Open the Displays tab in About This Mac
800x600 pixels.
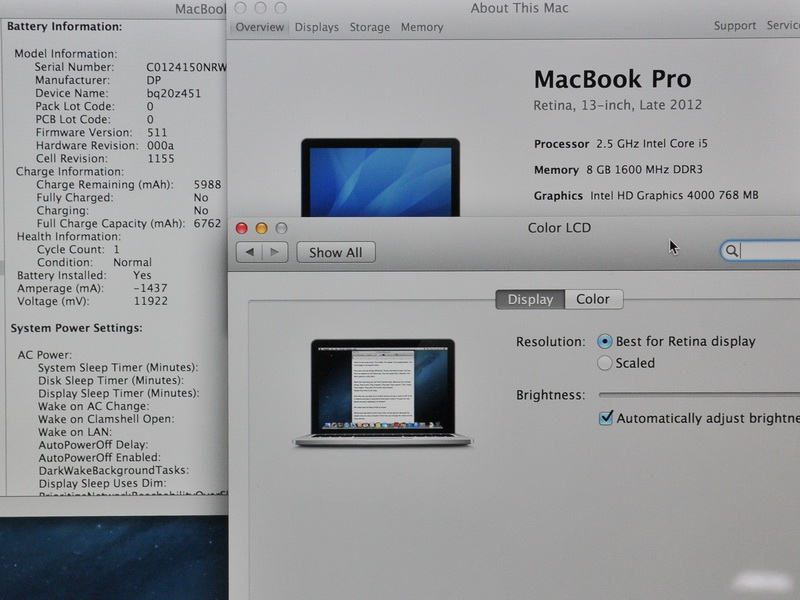point(316,27)
